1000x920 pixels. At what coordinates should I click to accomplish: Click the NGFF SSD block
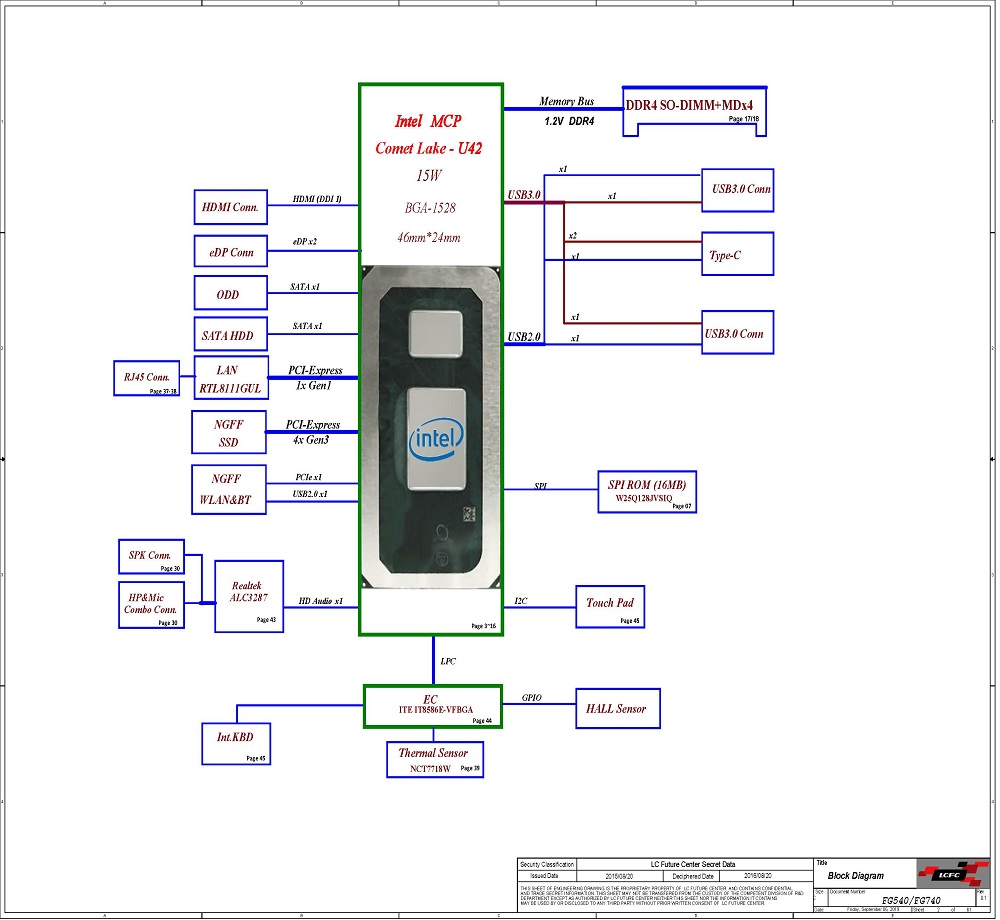[229, 432]
